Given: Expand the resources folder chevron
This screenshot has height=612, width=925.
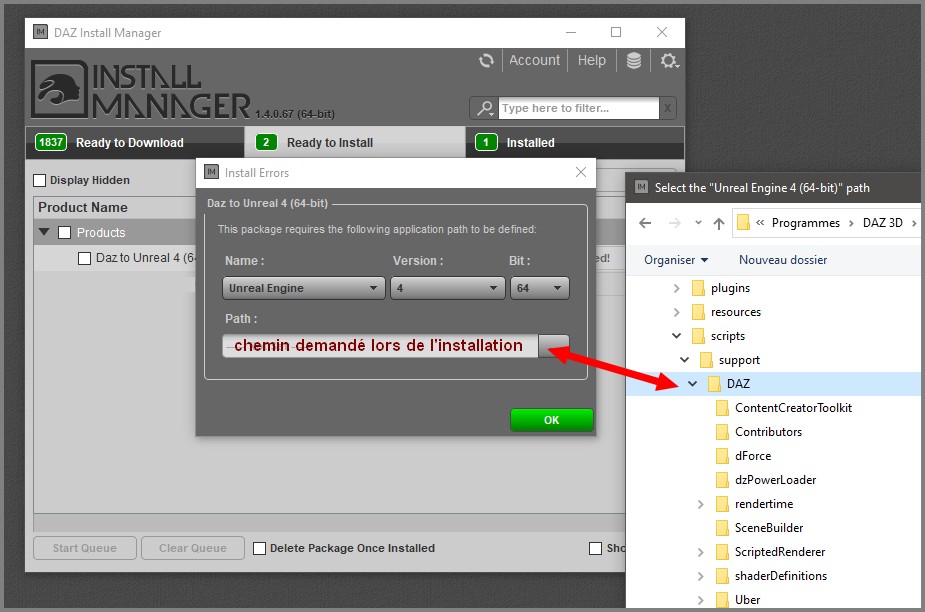Looking at the screenshot, I should pos(677,312).
